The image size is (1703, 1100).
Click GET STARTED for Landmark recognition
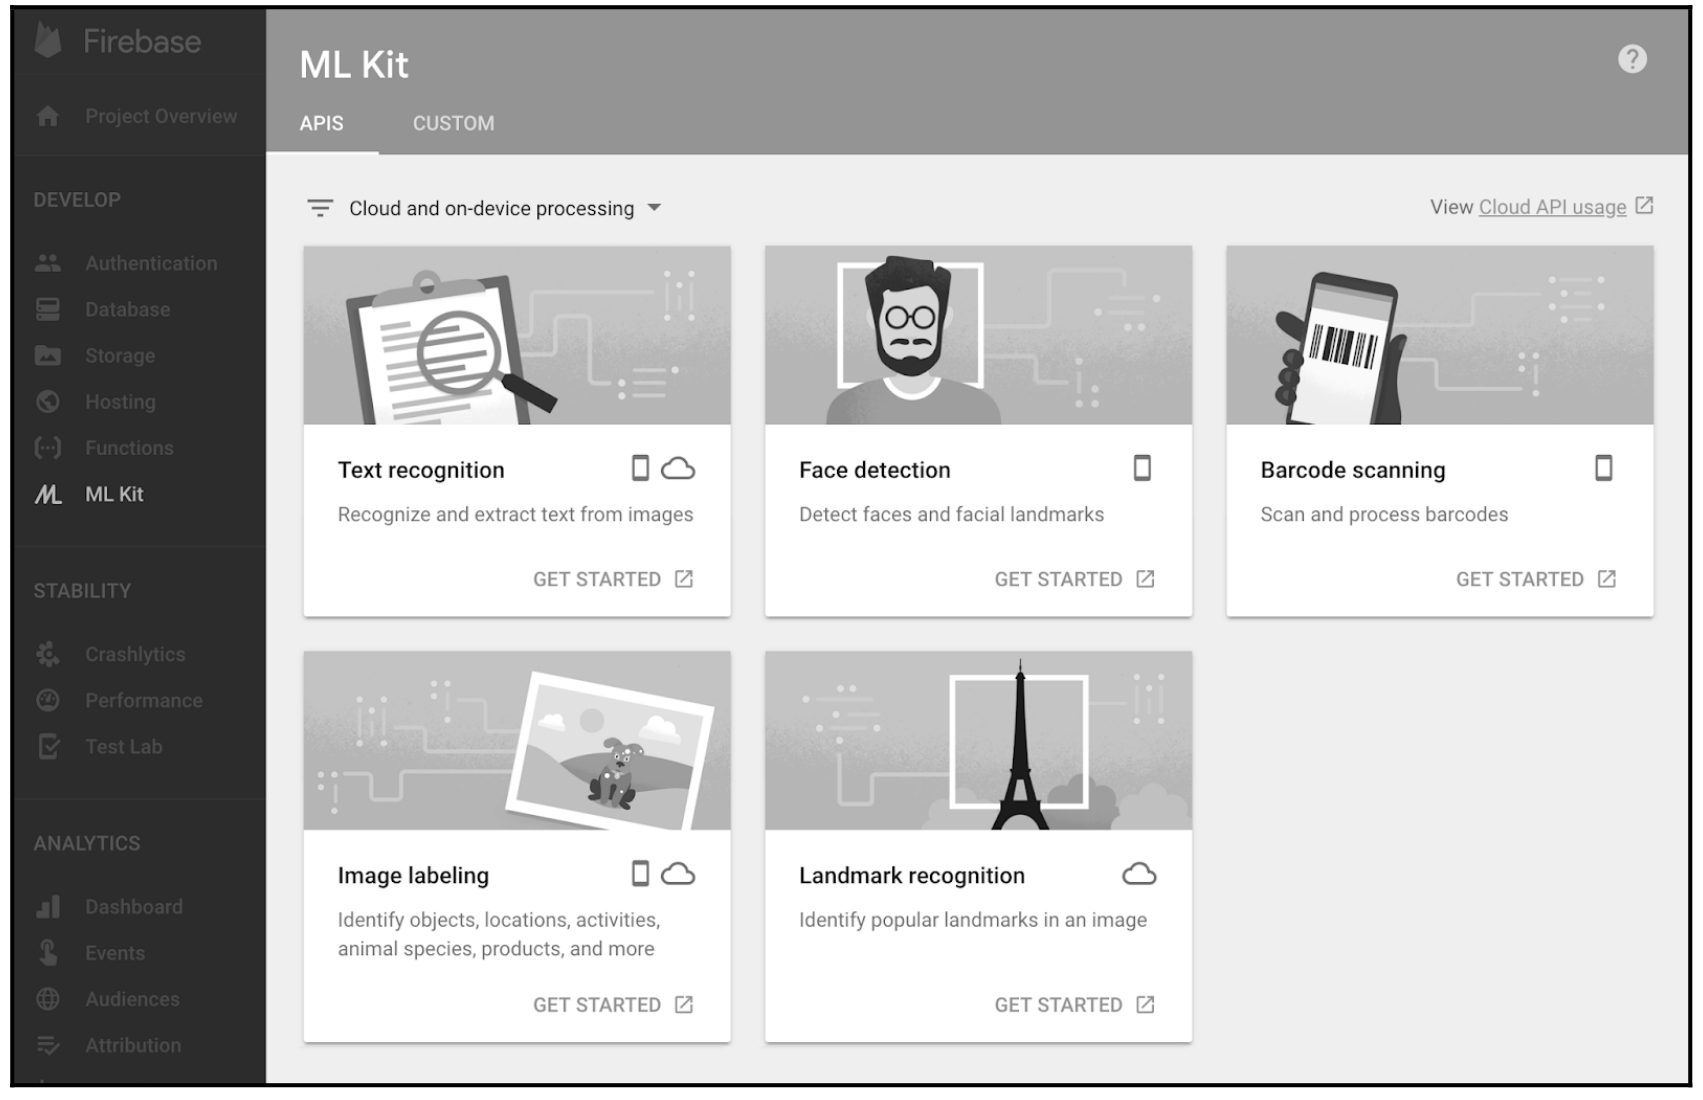click(x=1075, y=1005)
